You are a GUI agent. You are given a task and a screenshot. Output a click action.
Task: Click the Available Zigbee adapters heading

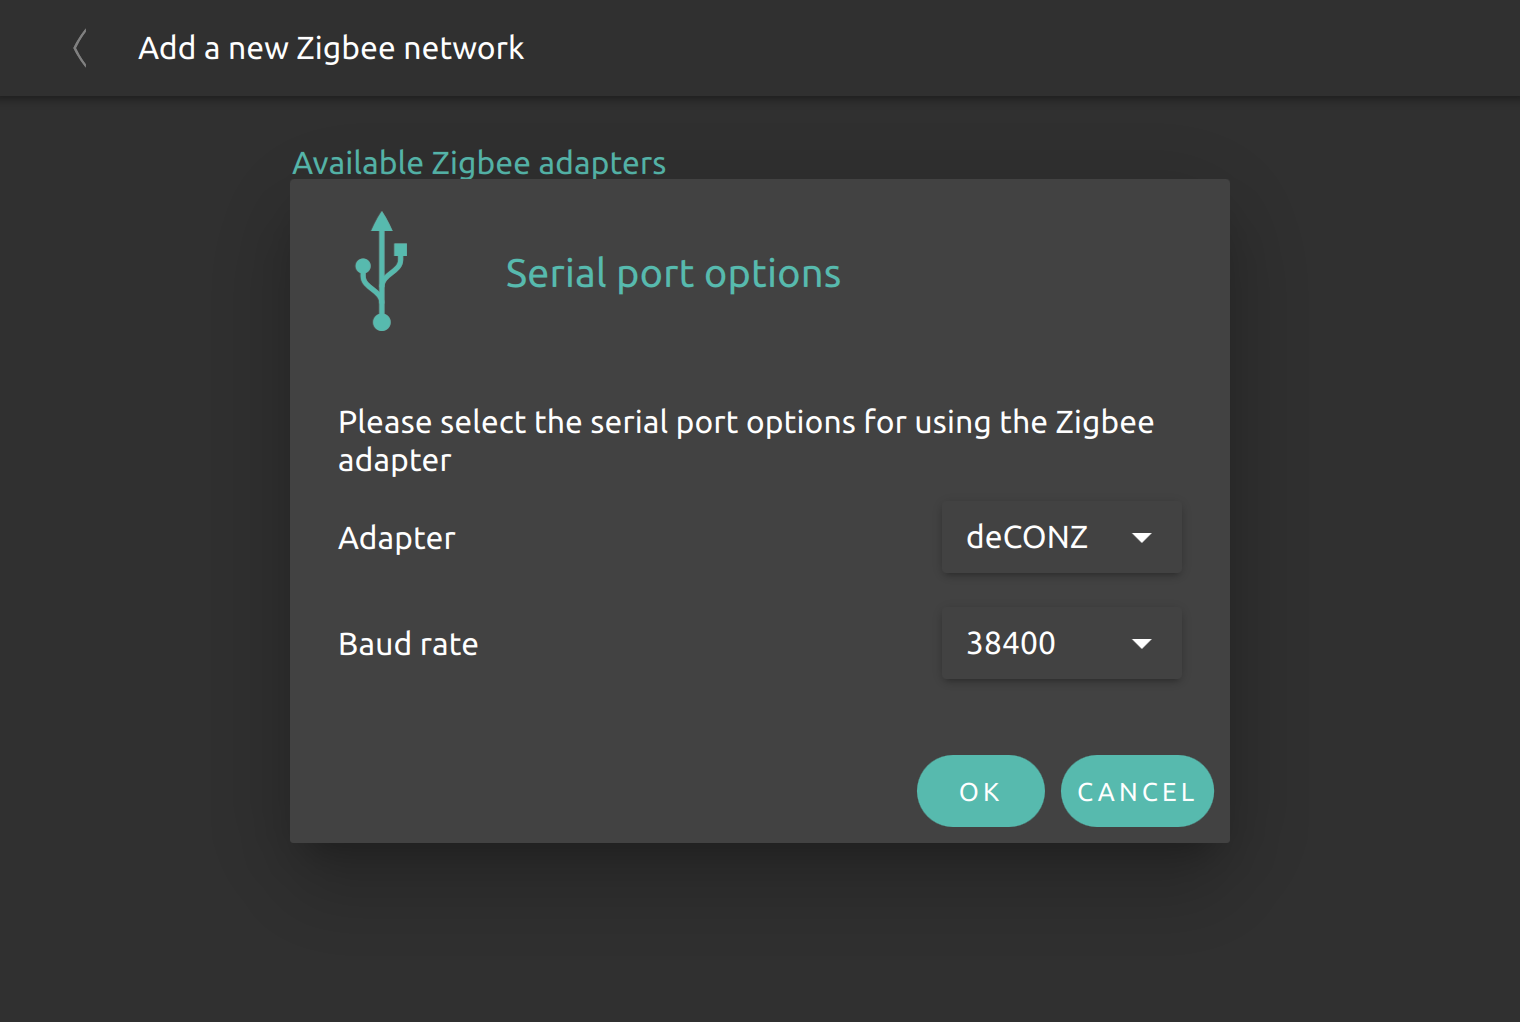(x=479, y=162)
